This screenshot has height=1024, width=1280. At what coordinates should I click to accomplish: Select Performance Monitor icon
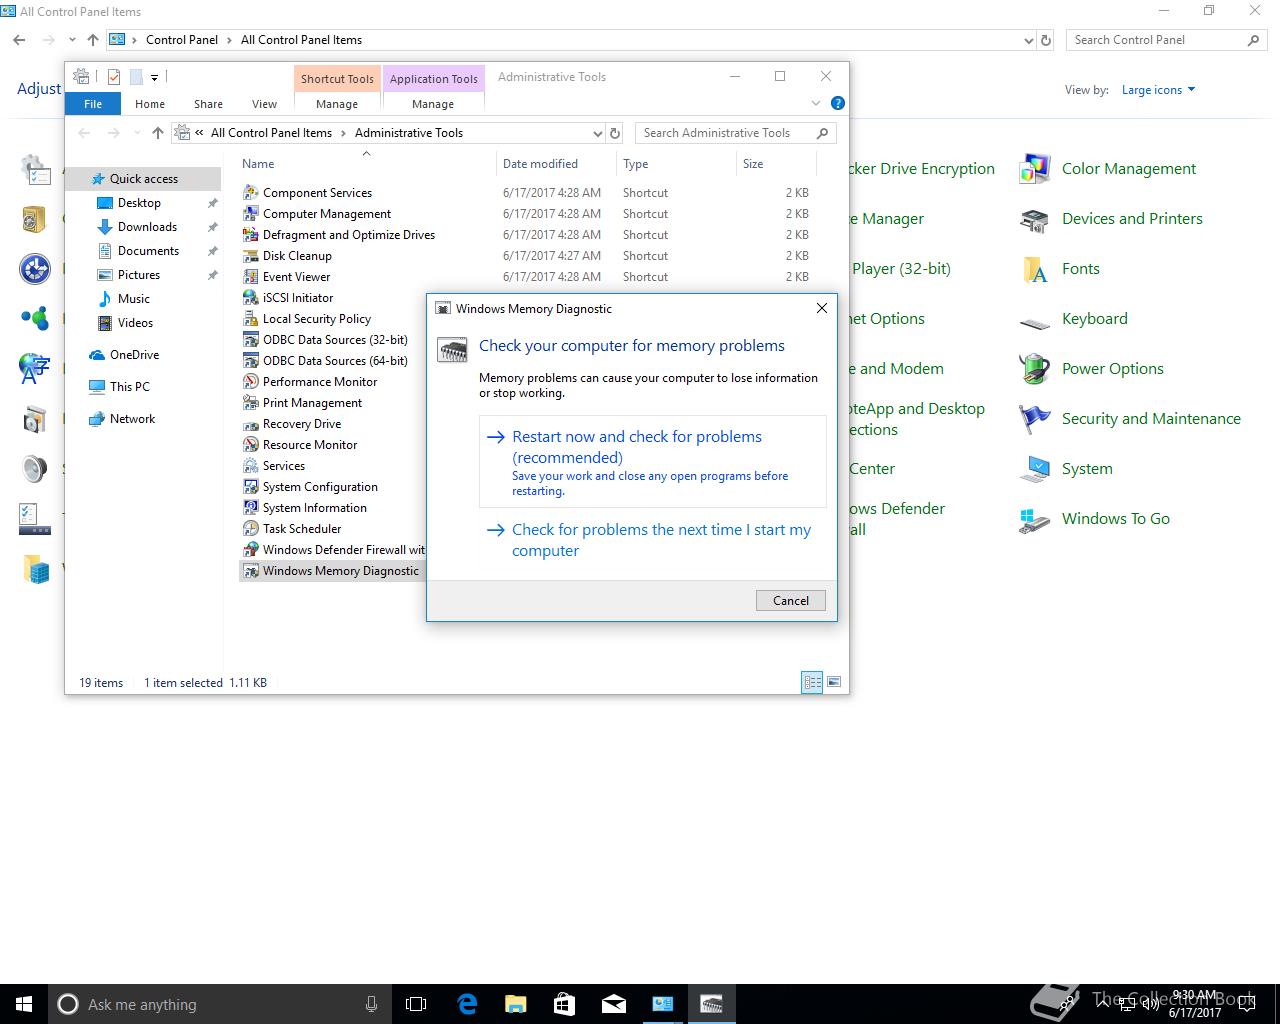click(x=251, y=381)
